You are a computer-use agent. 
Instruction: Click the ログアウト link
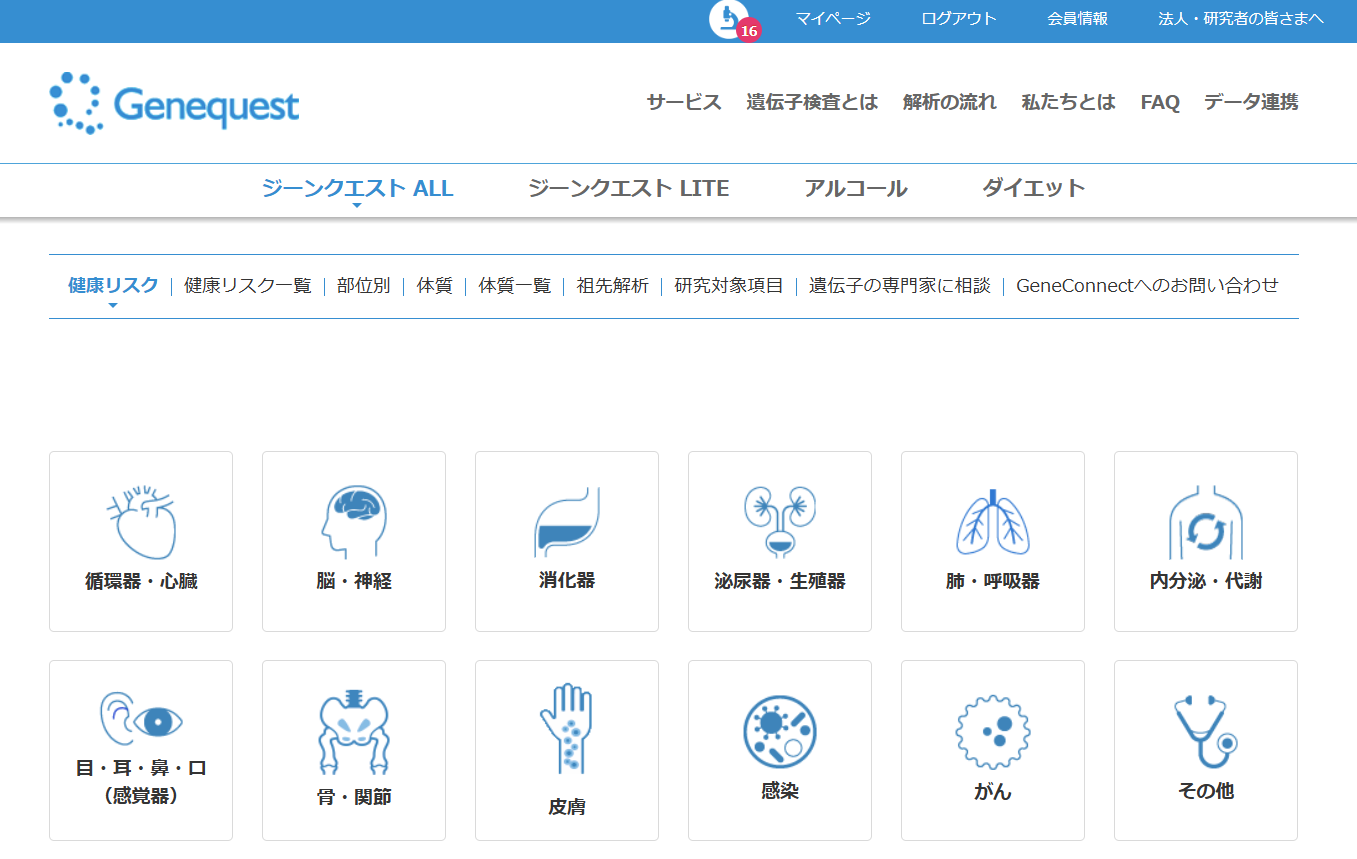click(959, 18)
